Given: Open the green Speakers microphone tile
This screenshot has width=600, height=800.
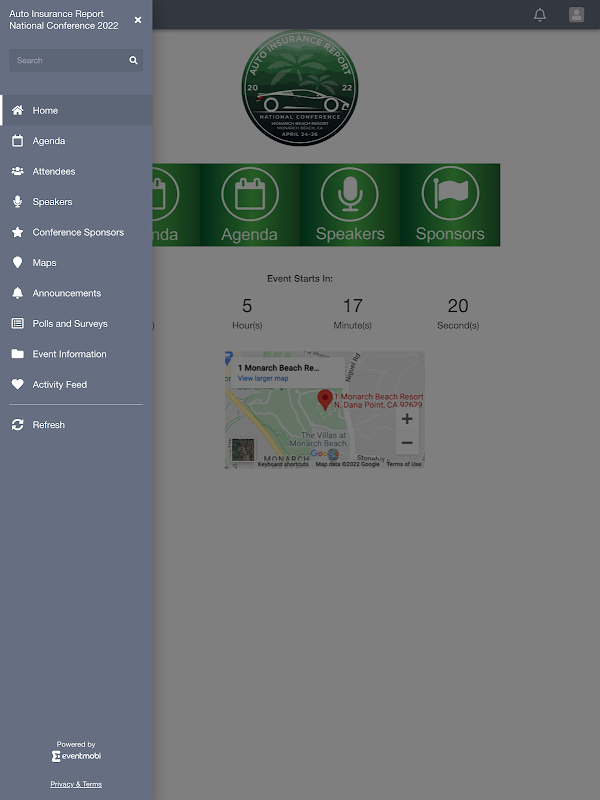Looking at the screenshot, I should point(350,205).
